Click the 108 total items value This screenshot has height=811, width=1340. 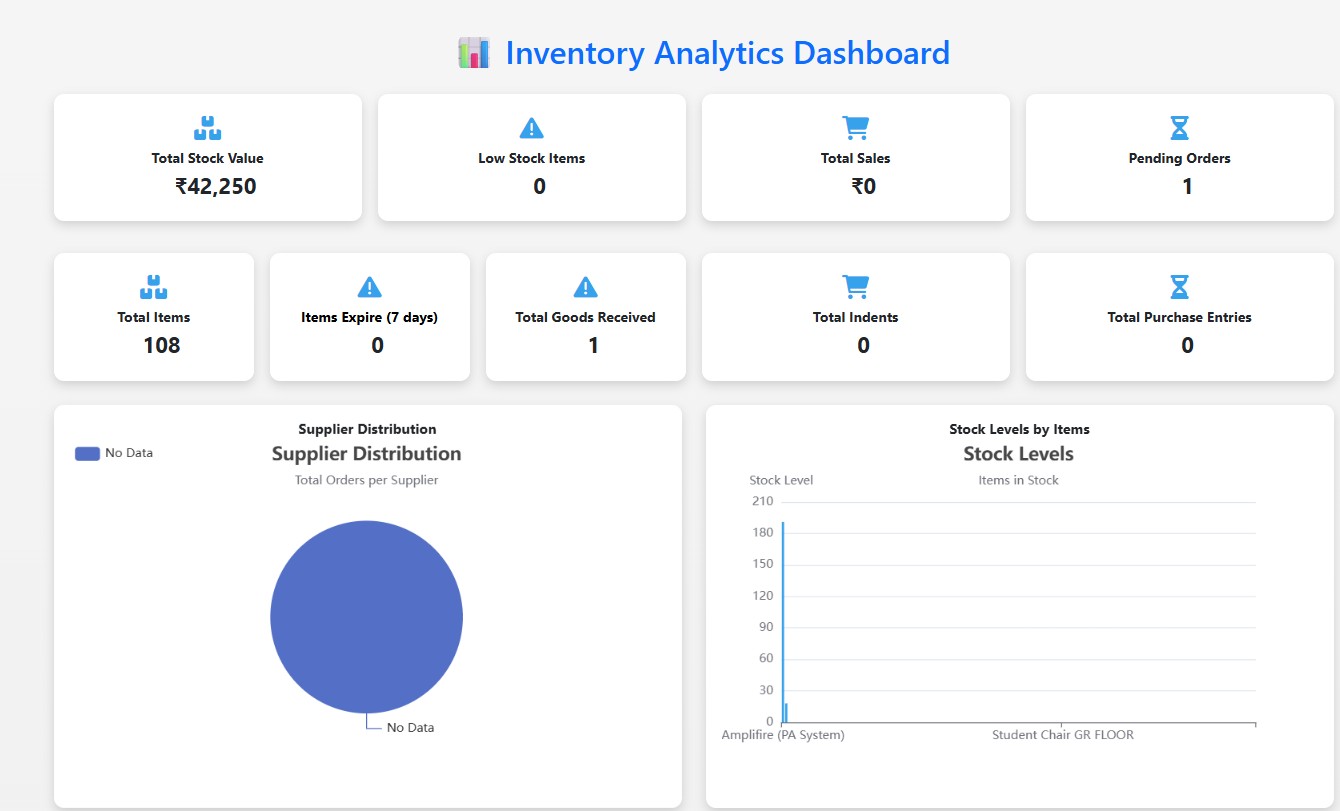(x=162, y=345)
